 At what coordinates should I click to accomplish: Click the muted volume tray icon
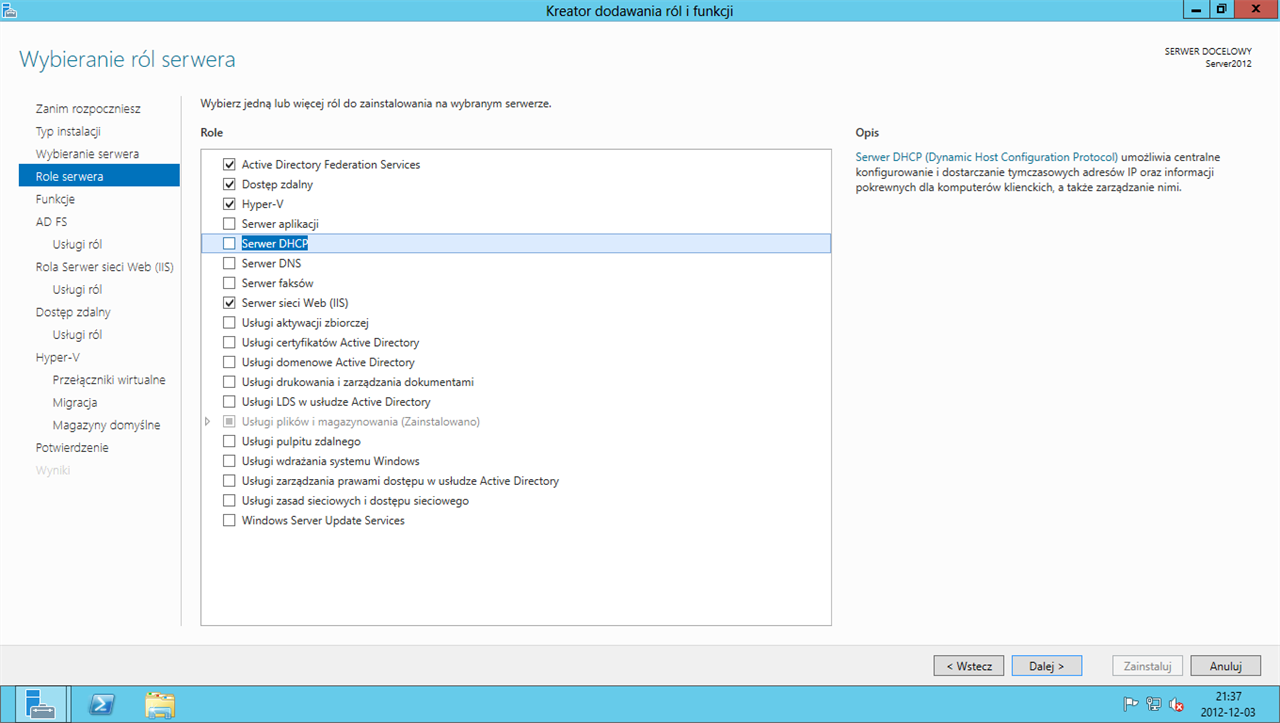pyautogui.click(x=1176, y=704)
